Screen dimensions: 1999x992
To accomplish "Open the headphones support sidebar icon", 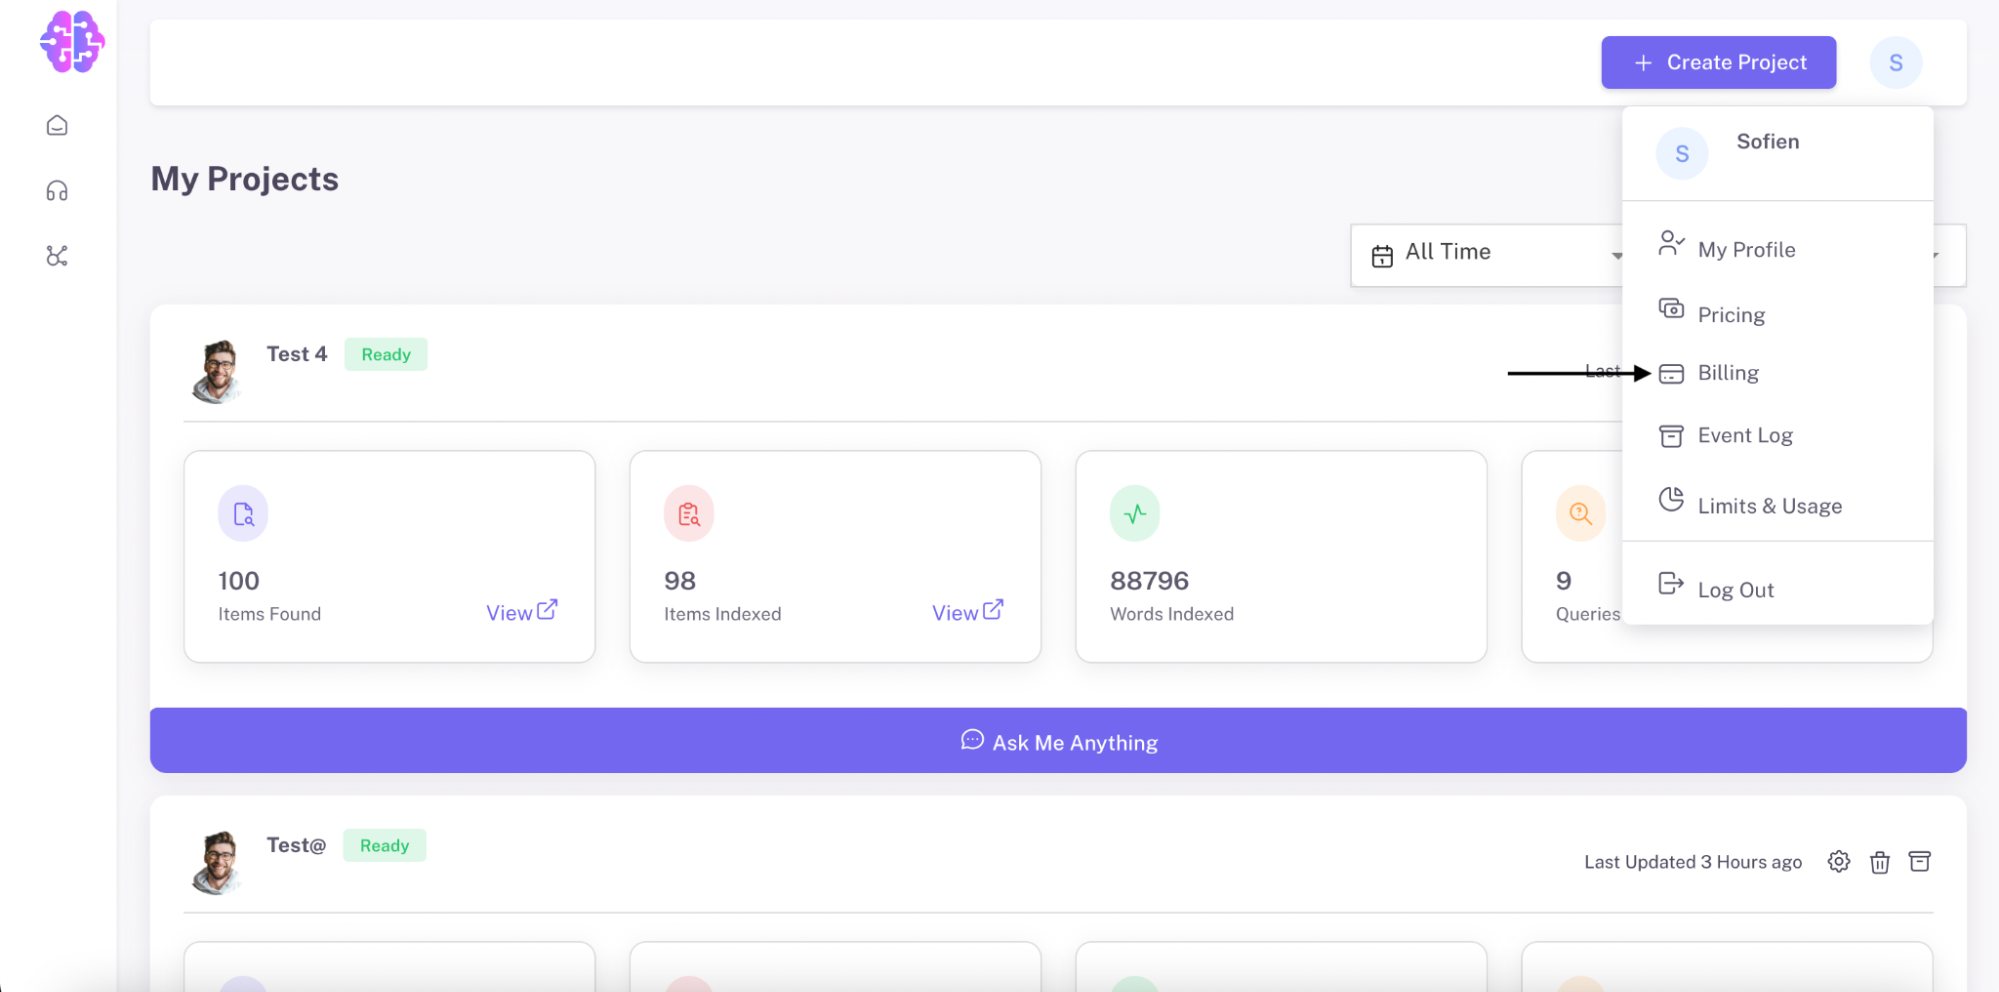I will (57, 191).
